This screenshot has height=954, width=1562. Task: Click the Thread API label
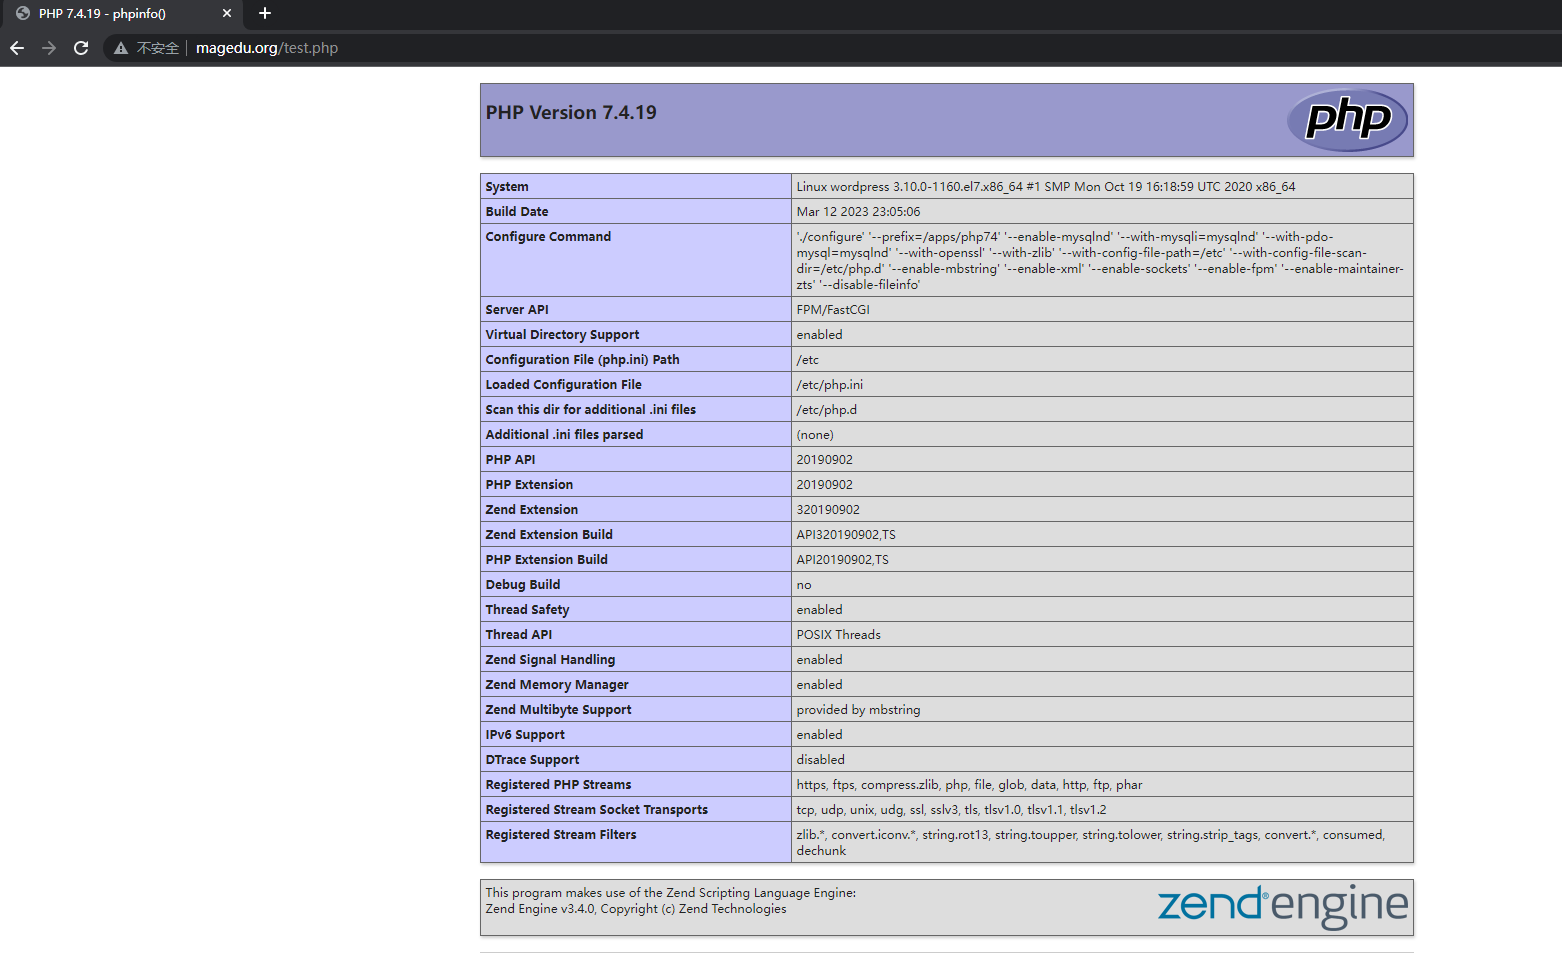click(519, 635)
